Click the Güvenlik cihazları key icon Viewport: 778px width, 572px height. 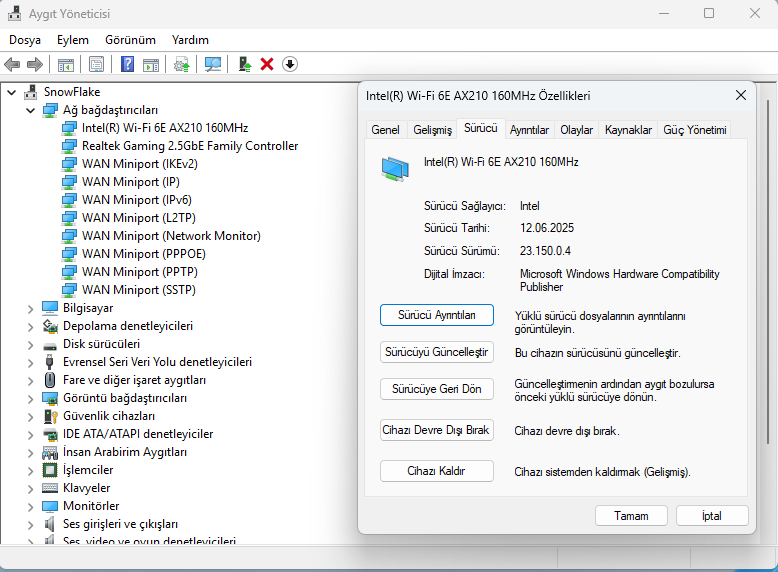(50, 416)
